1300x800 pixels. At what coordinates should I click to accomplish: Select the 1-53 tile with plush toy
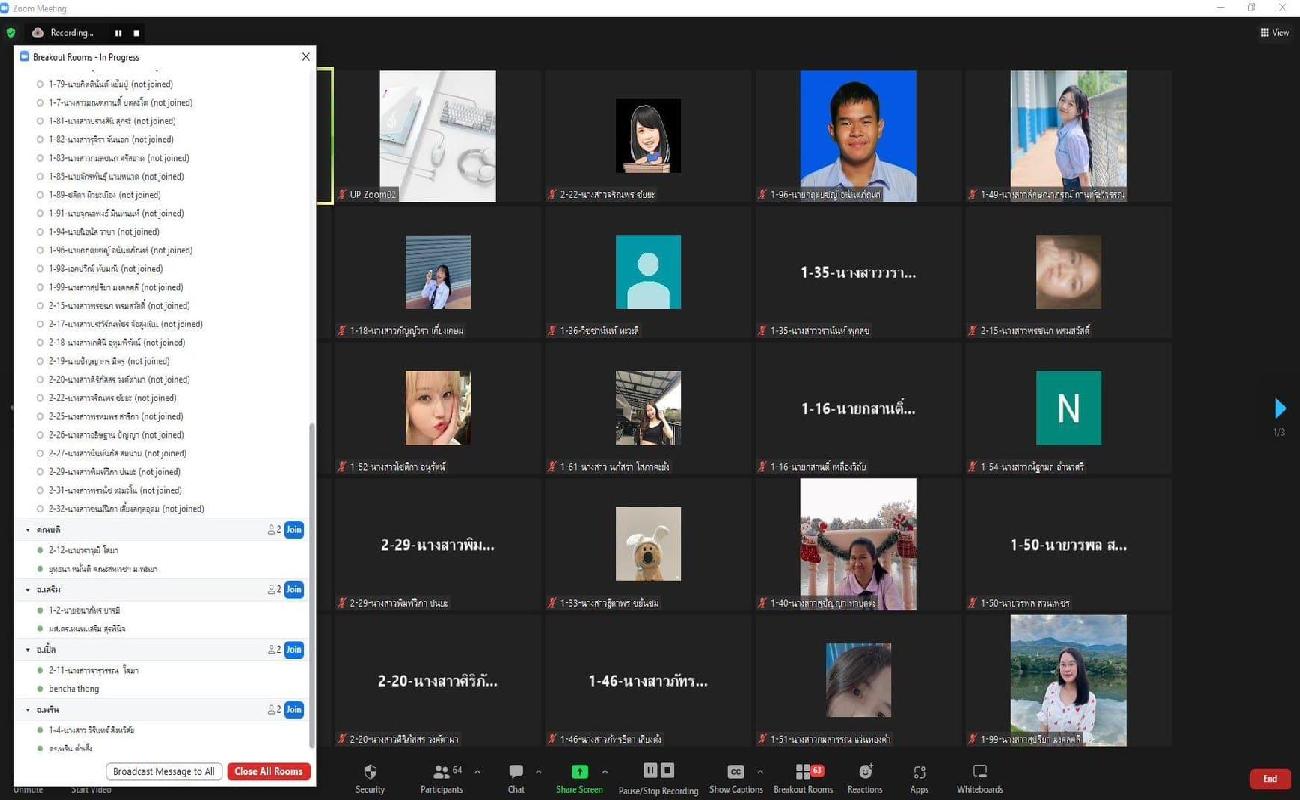[648, 544]
